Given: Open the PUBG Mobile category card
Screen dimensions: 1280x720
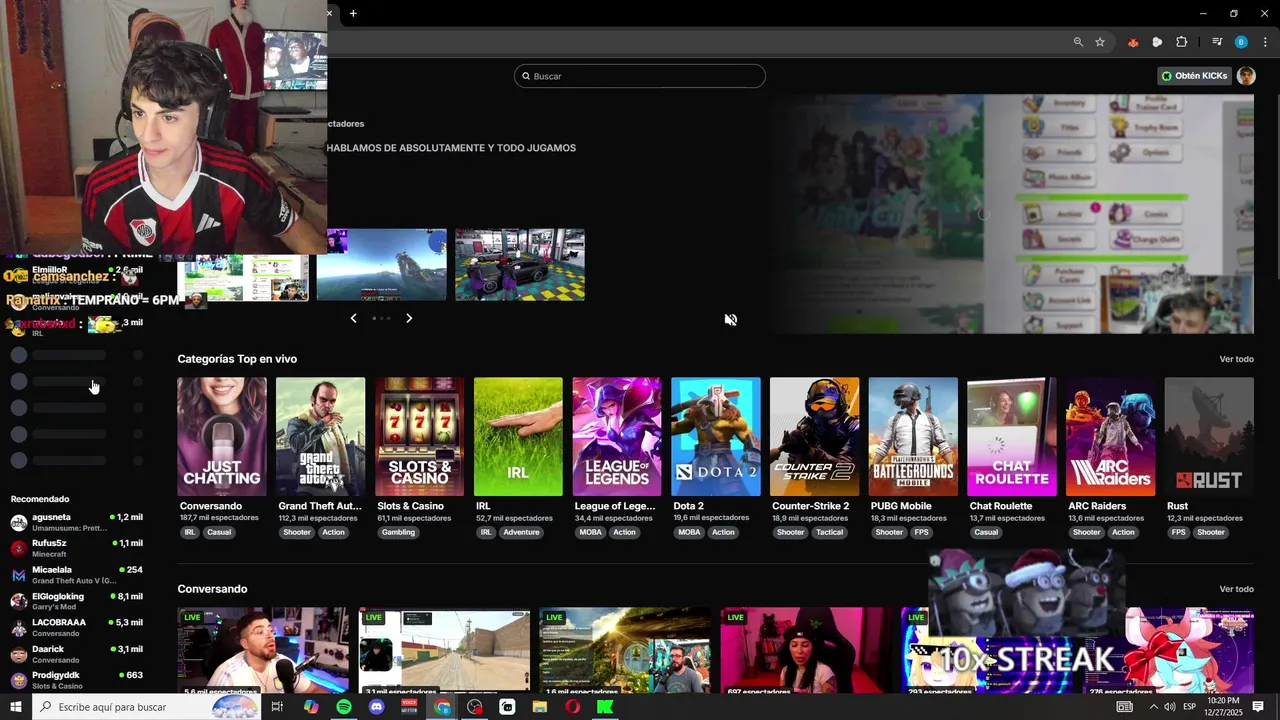Looking at the screenshot, I should click(913, 436).
